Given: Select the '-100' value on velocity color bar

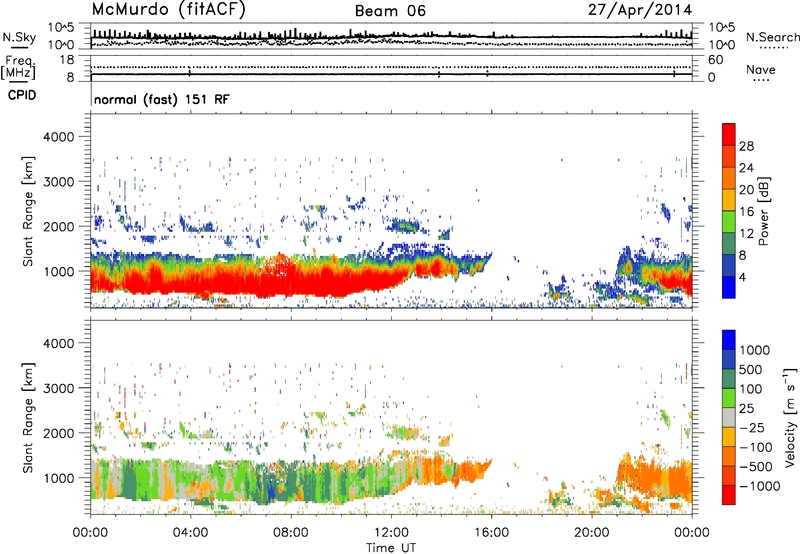Looking at the screenshot, I should point(756,447).
